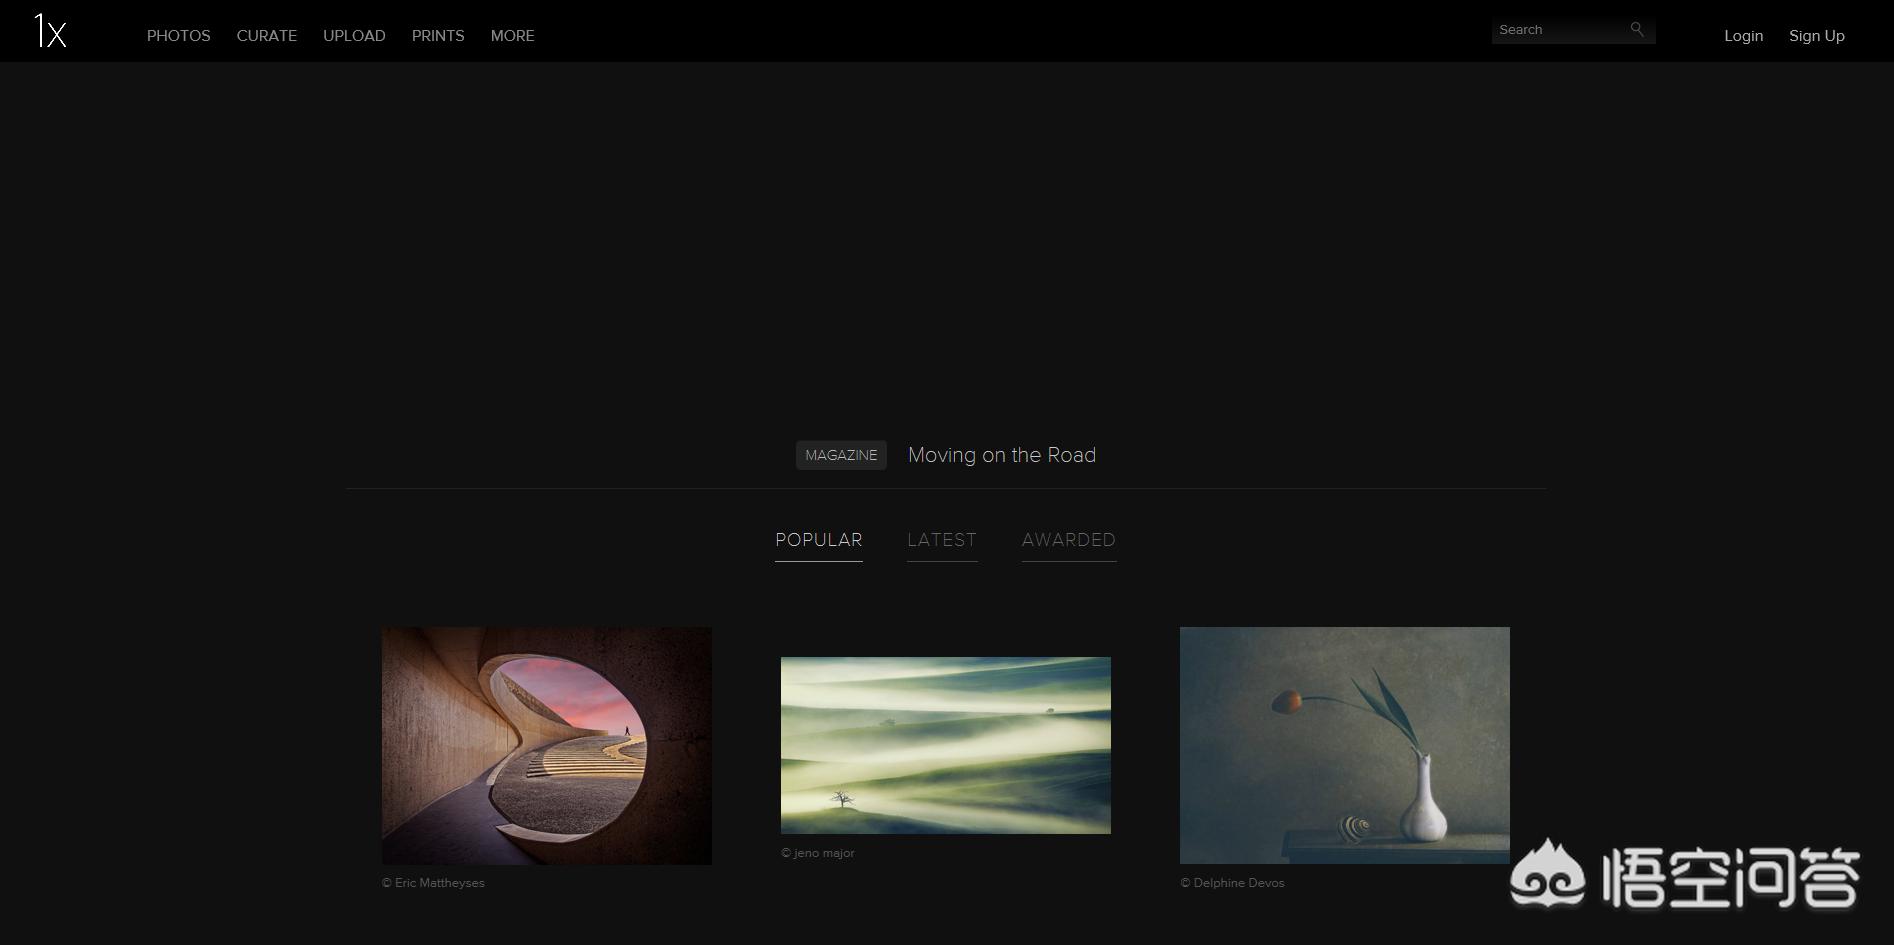This screenshot has height=945, width=1894.
Task: Select the POPULAR tab
Action: point(818,540)
